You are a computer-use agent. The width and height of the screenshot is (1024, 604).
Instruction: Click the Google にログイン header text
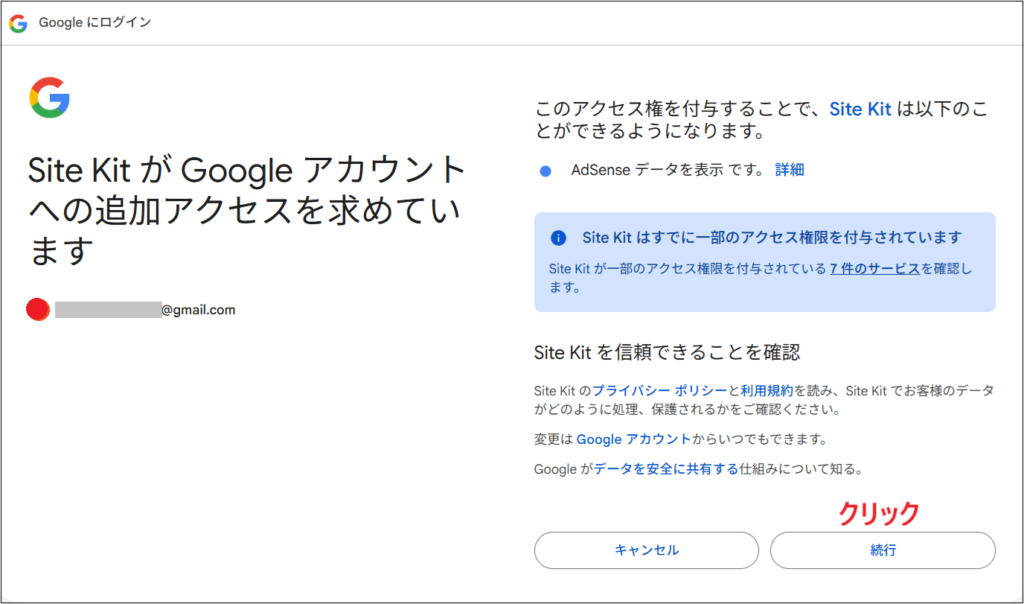[x=96, y=23]
